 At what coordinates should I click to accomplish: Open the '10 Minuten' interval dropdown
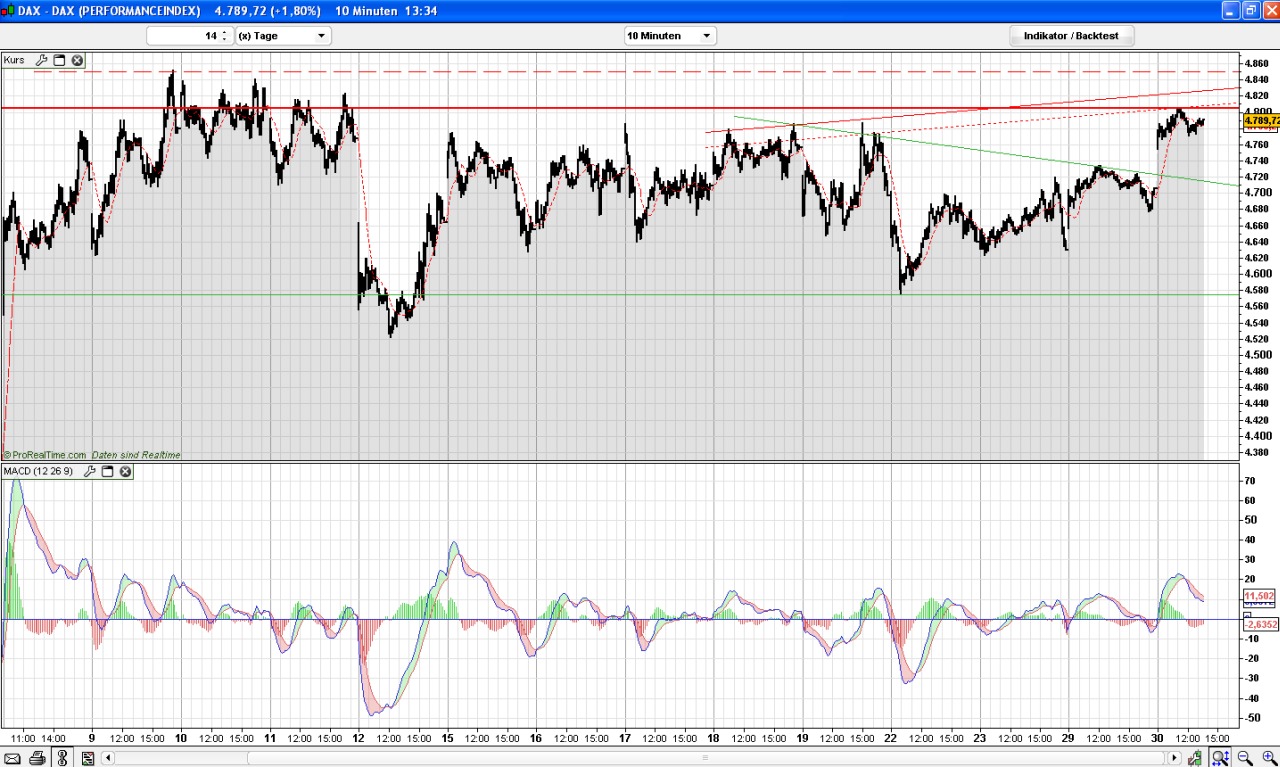[668, 35]
